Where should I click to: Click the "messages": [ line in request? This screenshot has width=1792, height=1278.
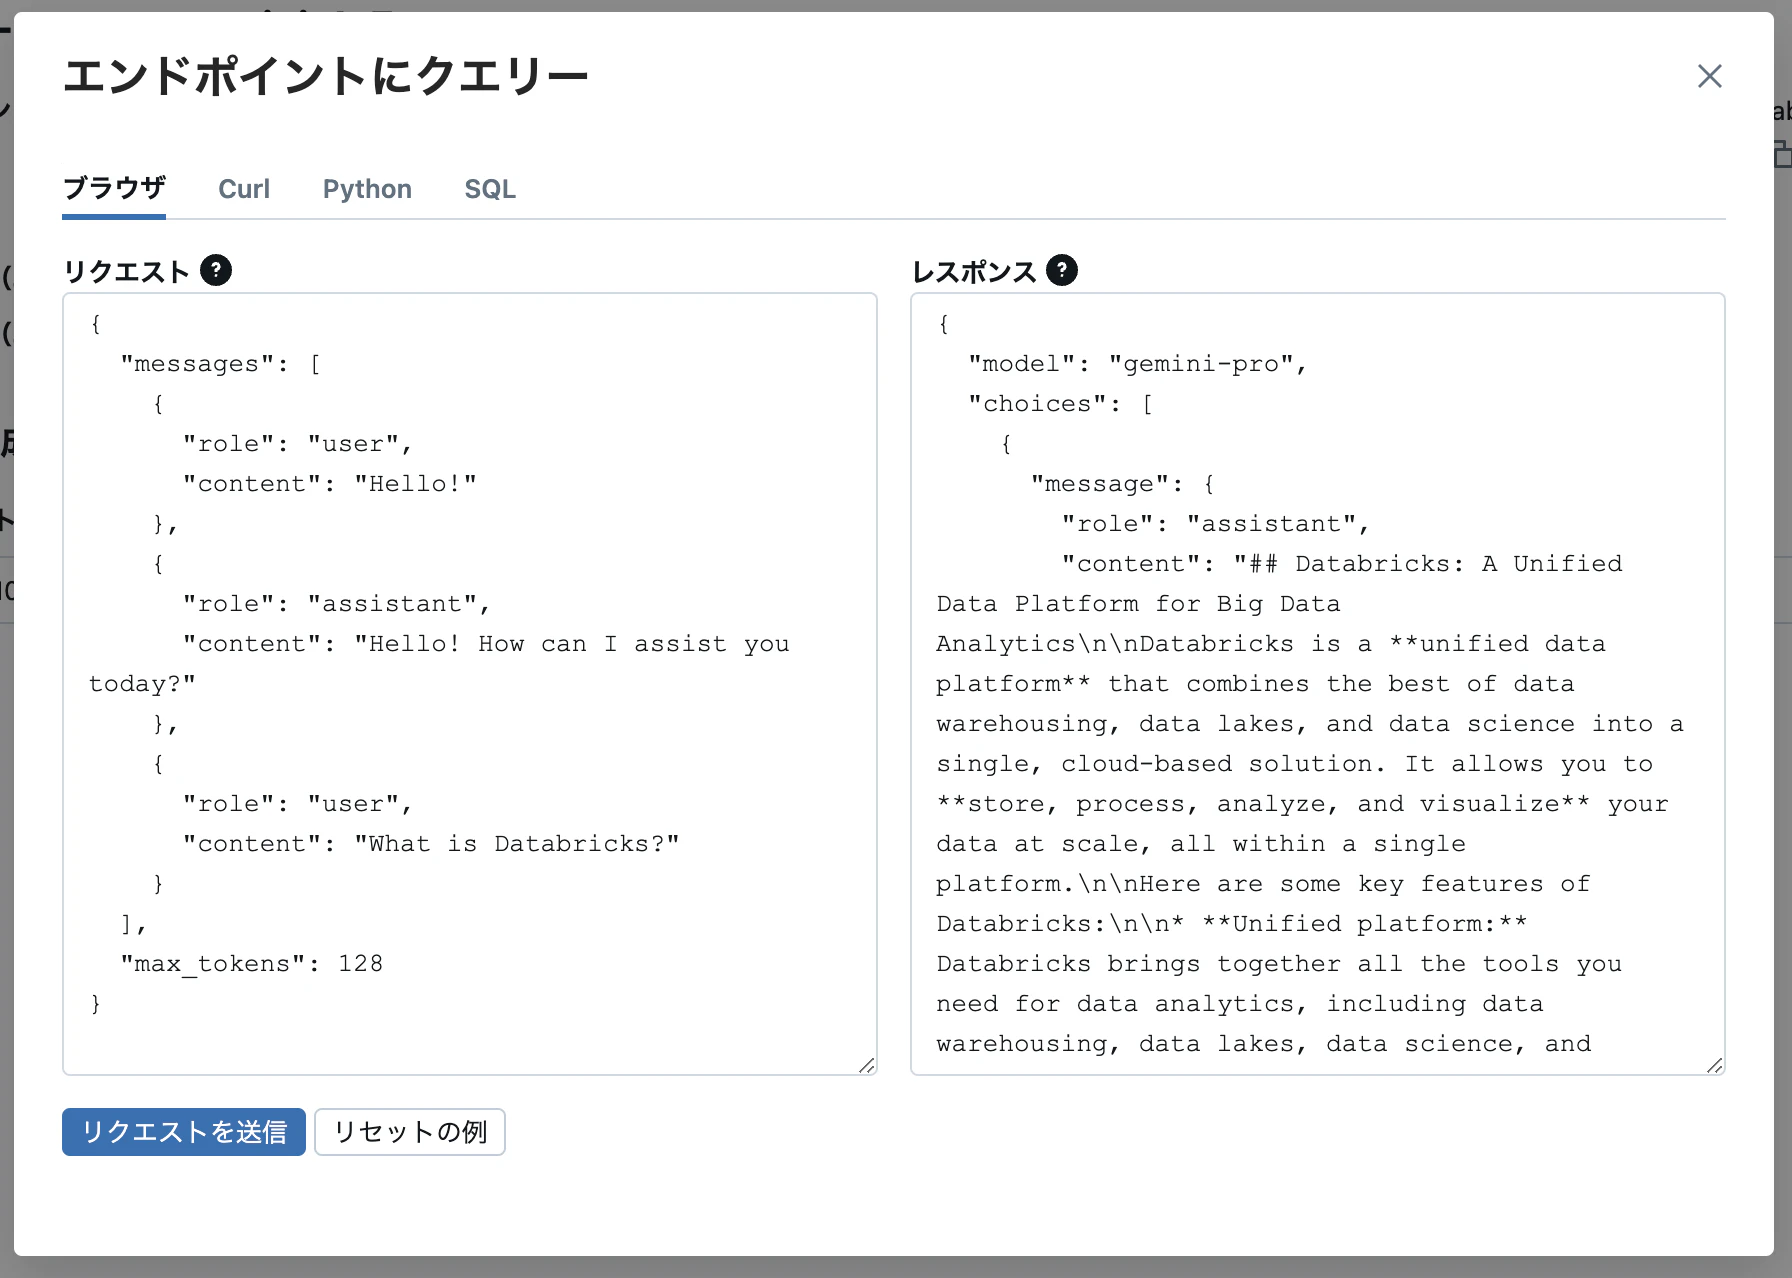coord(221,364)
